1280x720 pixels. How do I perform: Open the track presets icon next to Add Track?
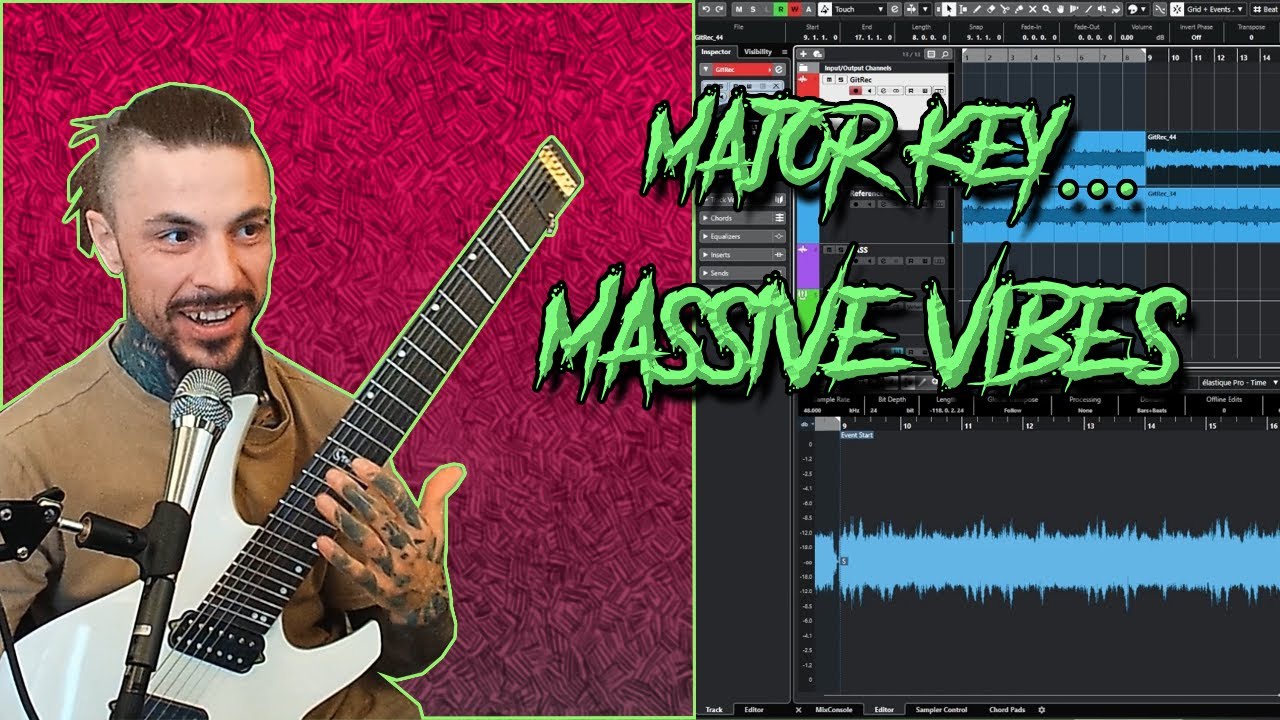point(817,54)
